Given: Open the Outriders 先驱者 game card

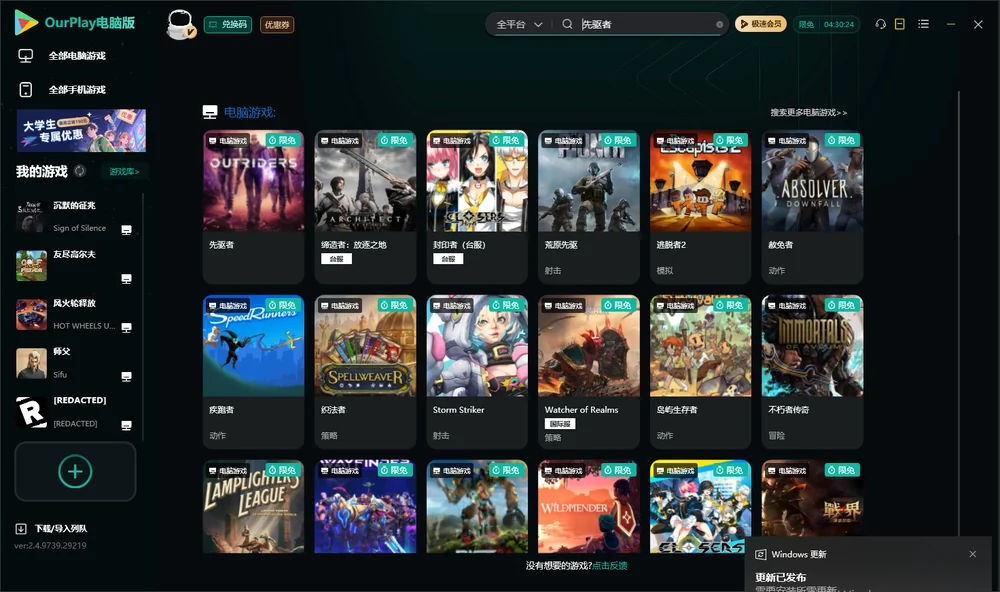Looking at the screenshot, I should coord(253,207).
